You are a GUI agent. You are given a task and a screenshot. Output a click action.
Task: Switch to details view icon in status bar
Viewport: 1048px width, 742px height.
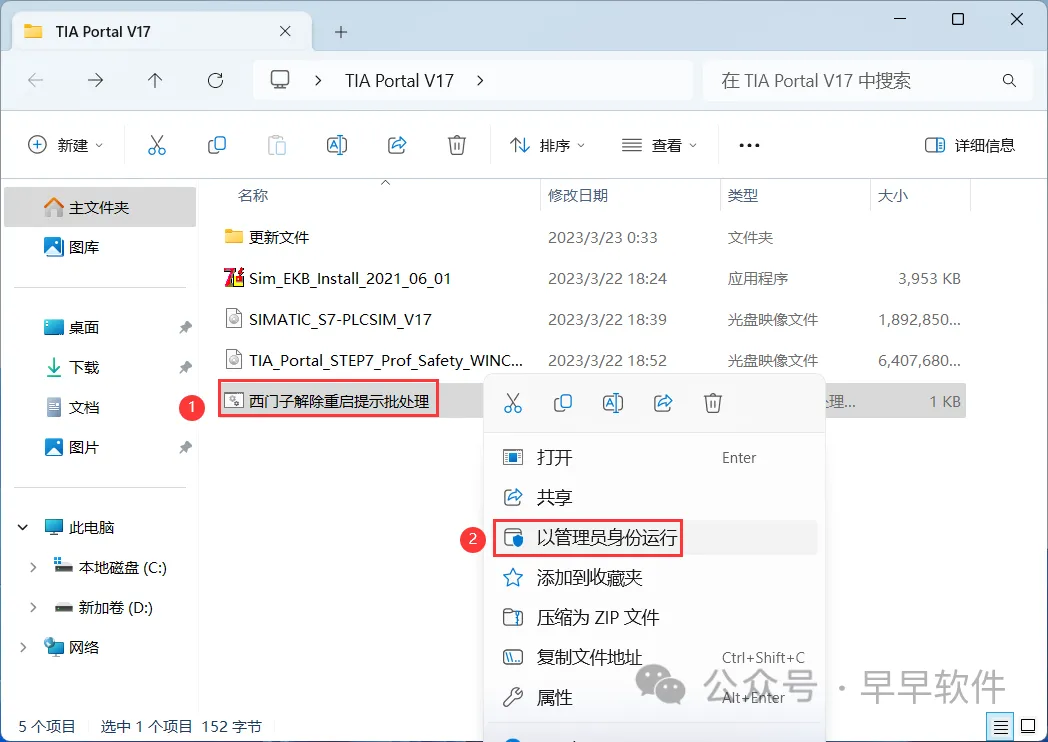(1001, 727)
